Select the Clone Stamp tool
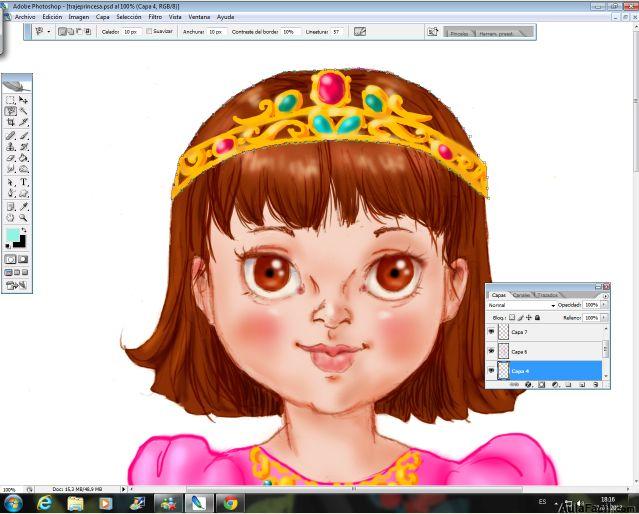Viewport: 639px width, 514px height. click(10, 147)
